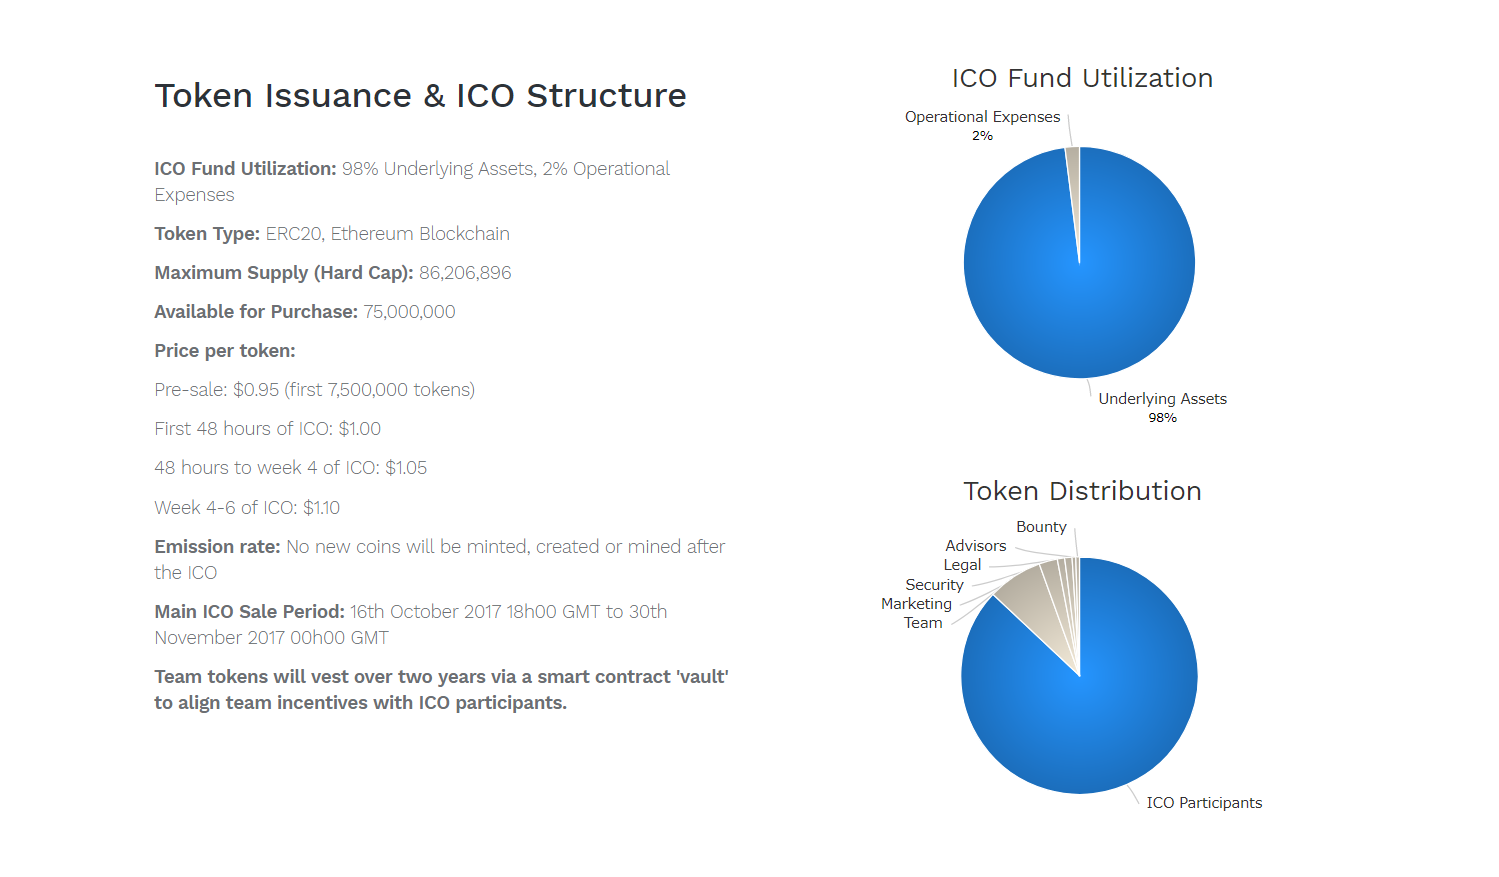Click the Token Distribution chart title
This screenshot has width=1499, height=877.
(x=1082, y=491)
